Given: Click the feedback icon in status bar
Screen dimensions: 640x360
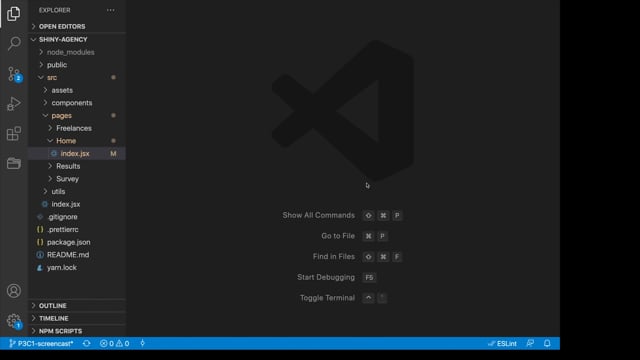Looking at the screenshot, I should click(530, 344).
